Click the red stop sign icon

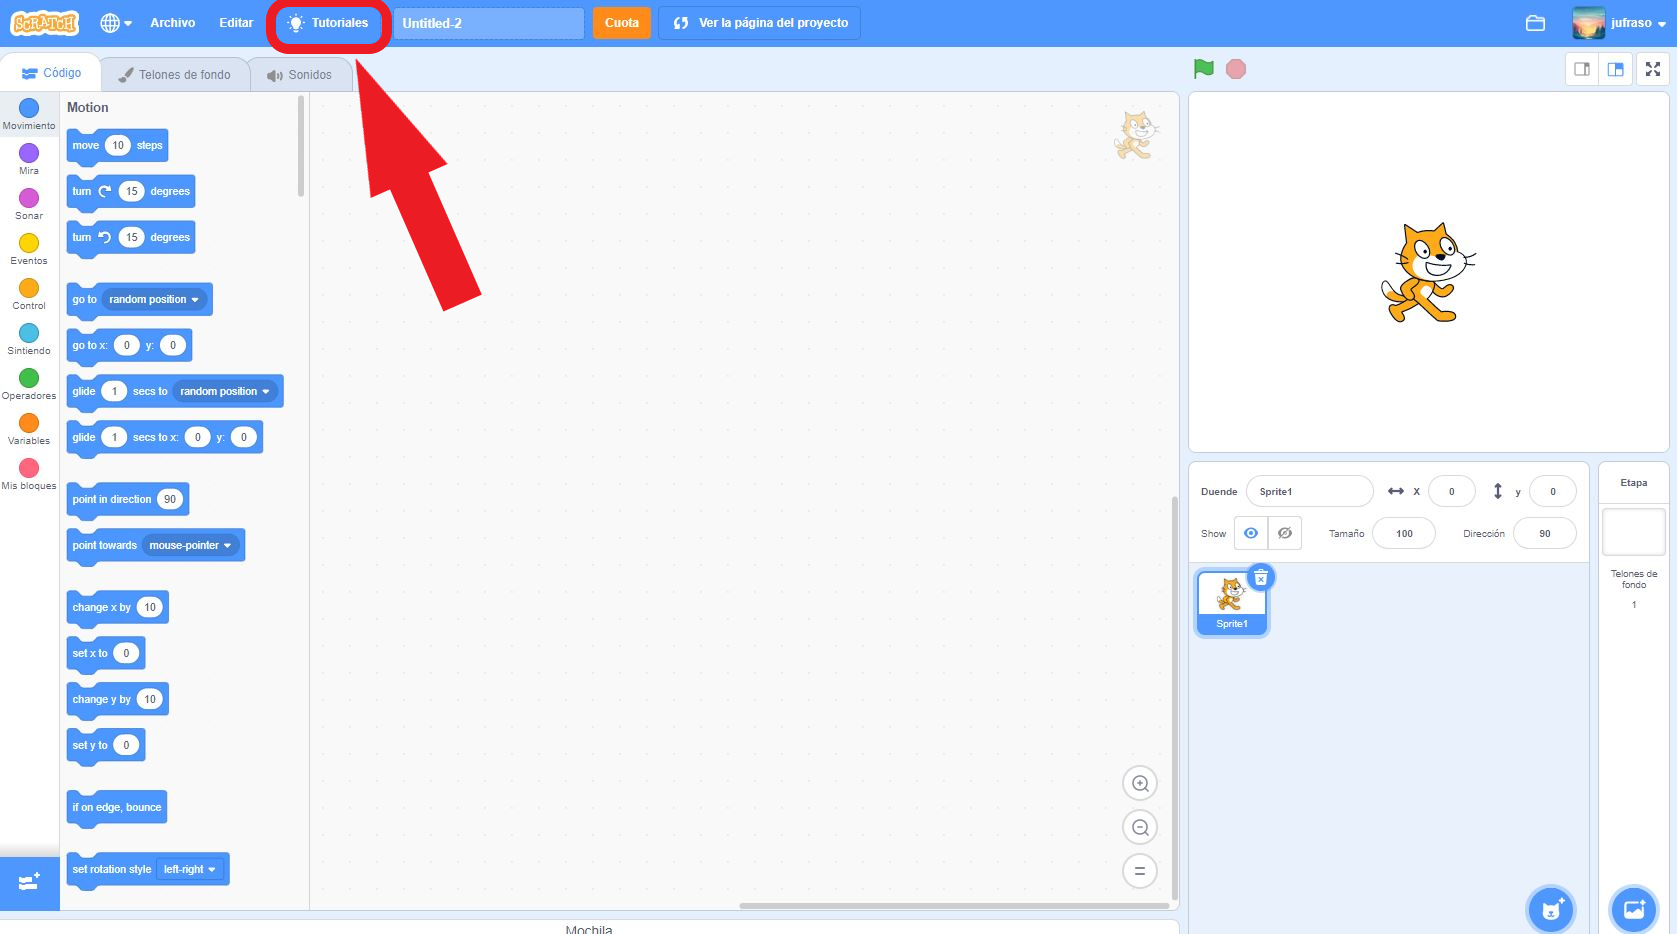click(1236, 68)
